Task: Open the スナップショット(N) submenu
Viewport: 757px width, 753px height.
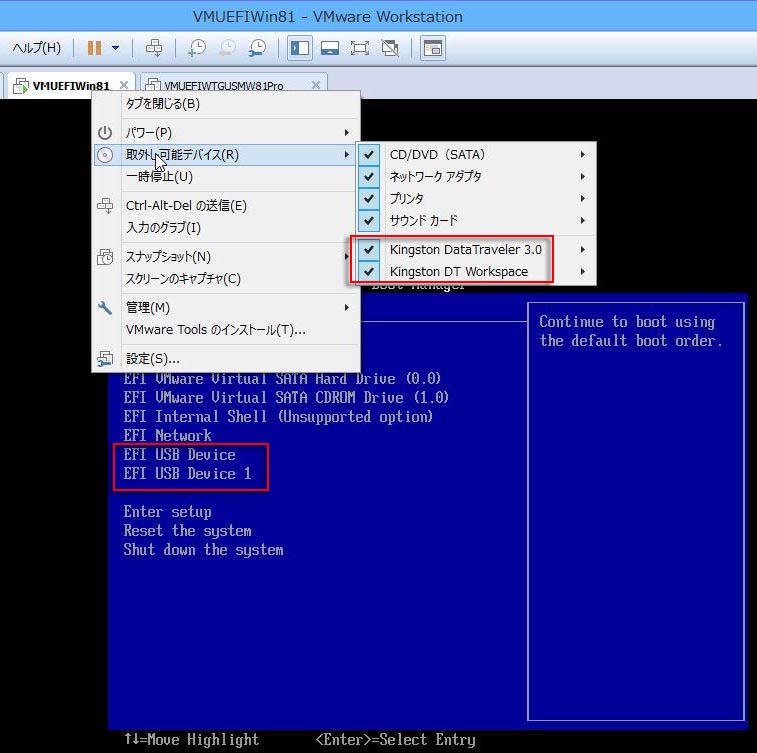Action: (226, 257)
